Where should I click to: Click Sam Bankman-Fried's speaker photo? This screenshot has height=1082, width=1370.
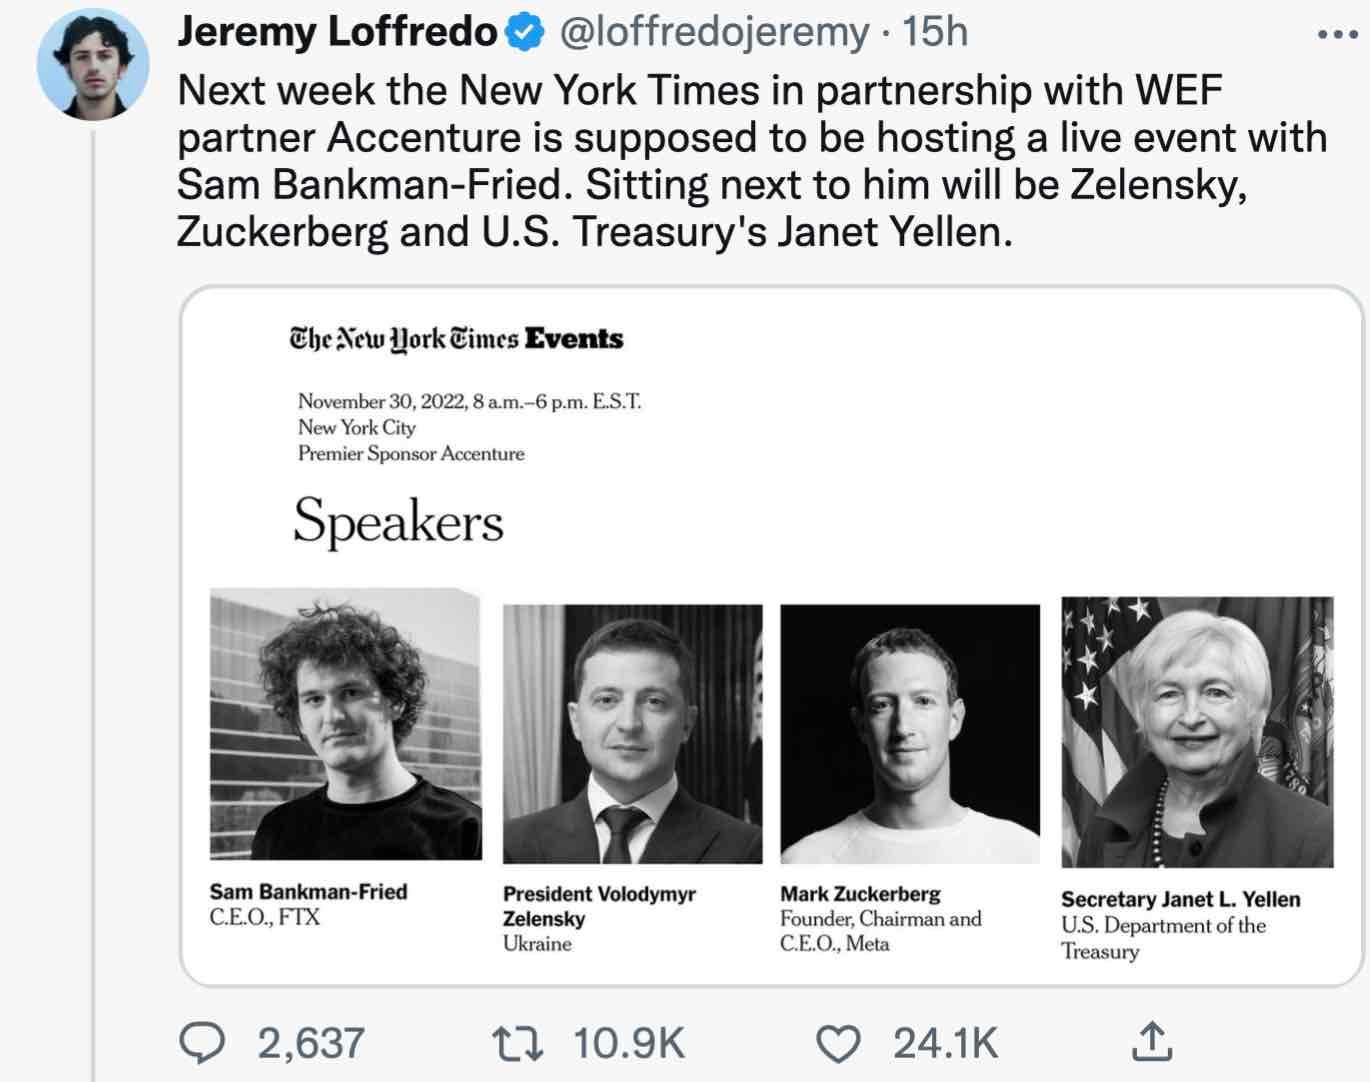pyautogui.click(x=345, y=725)
